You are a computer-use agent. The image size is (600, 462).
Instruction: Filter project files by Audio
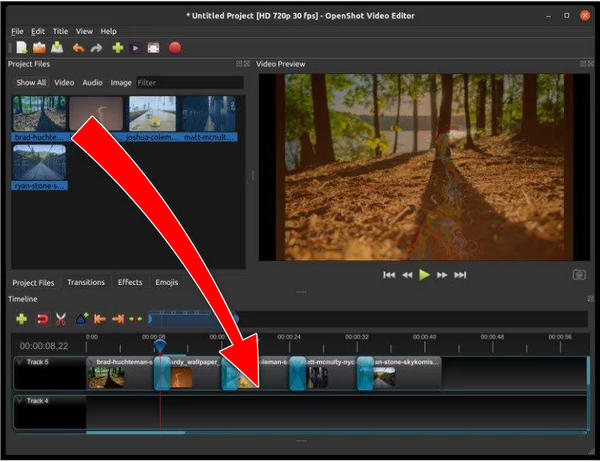point(92,83)
